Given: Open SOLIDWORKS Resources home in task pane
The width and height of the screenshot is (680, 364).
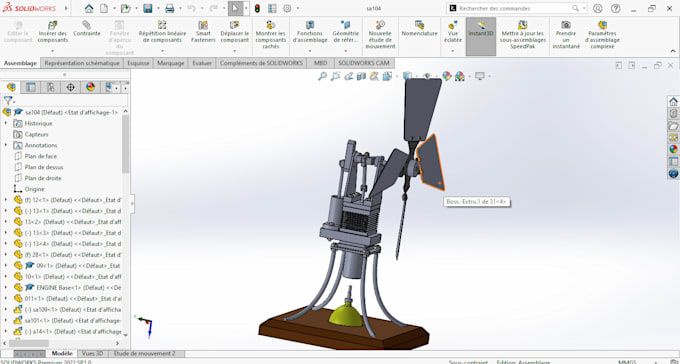Looking at the screenshot, I should click(673, 102).
